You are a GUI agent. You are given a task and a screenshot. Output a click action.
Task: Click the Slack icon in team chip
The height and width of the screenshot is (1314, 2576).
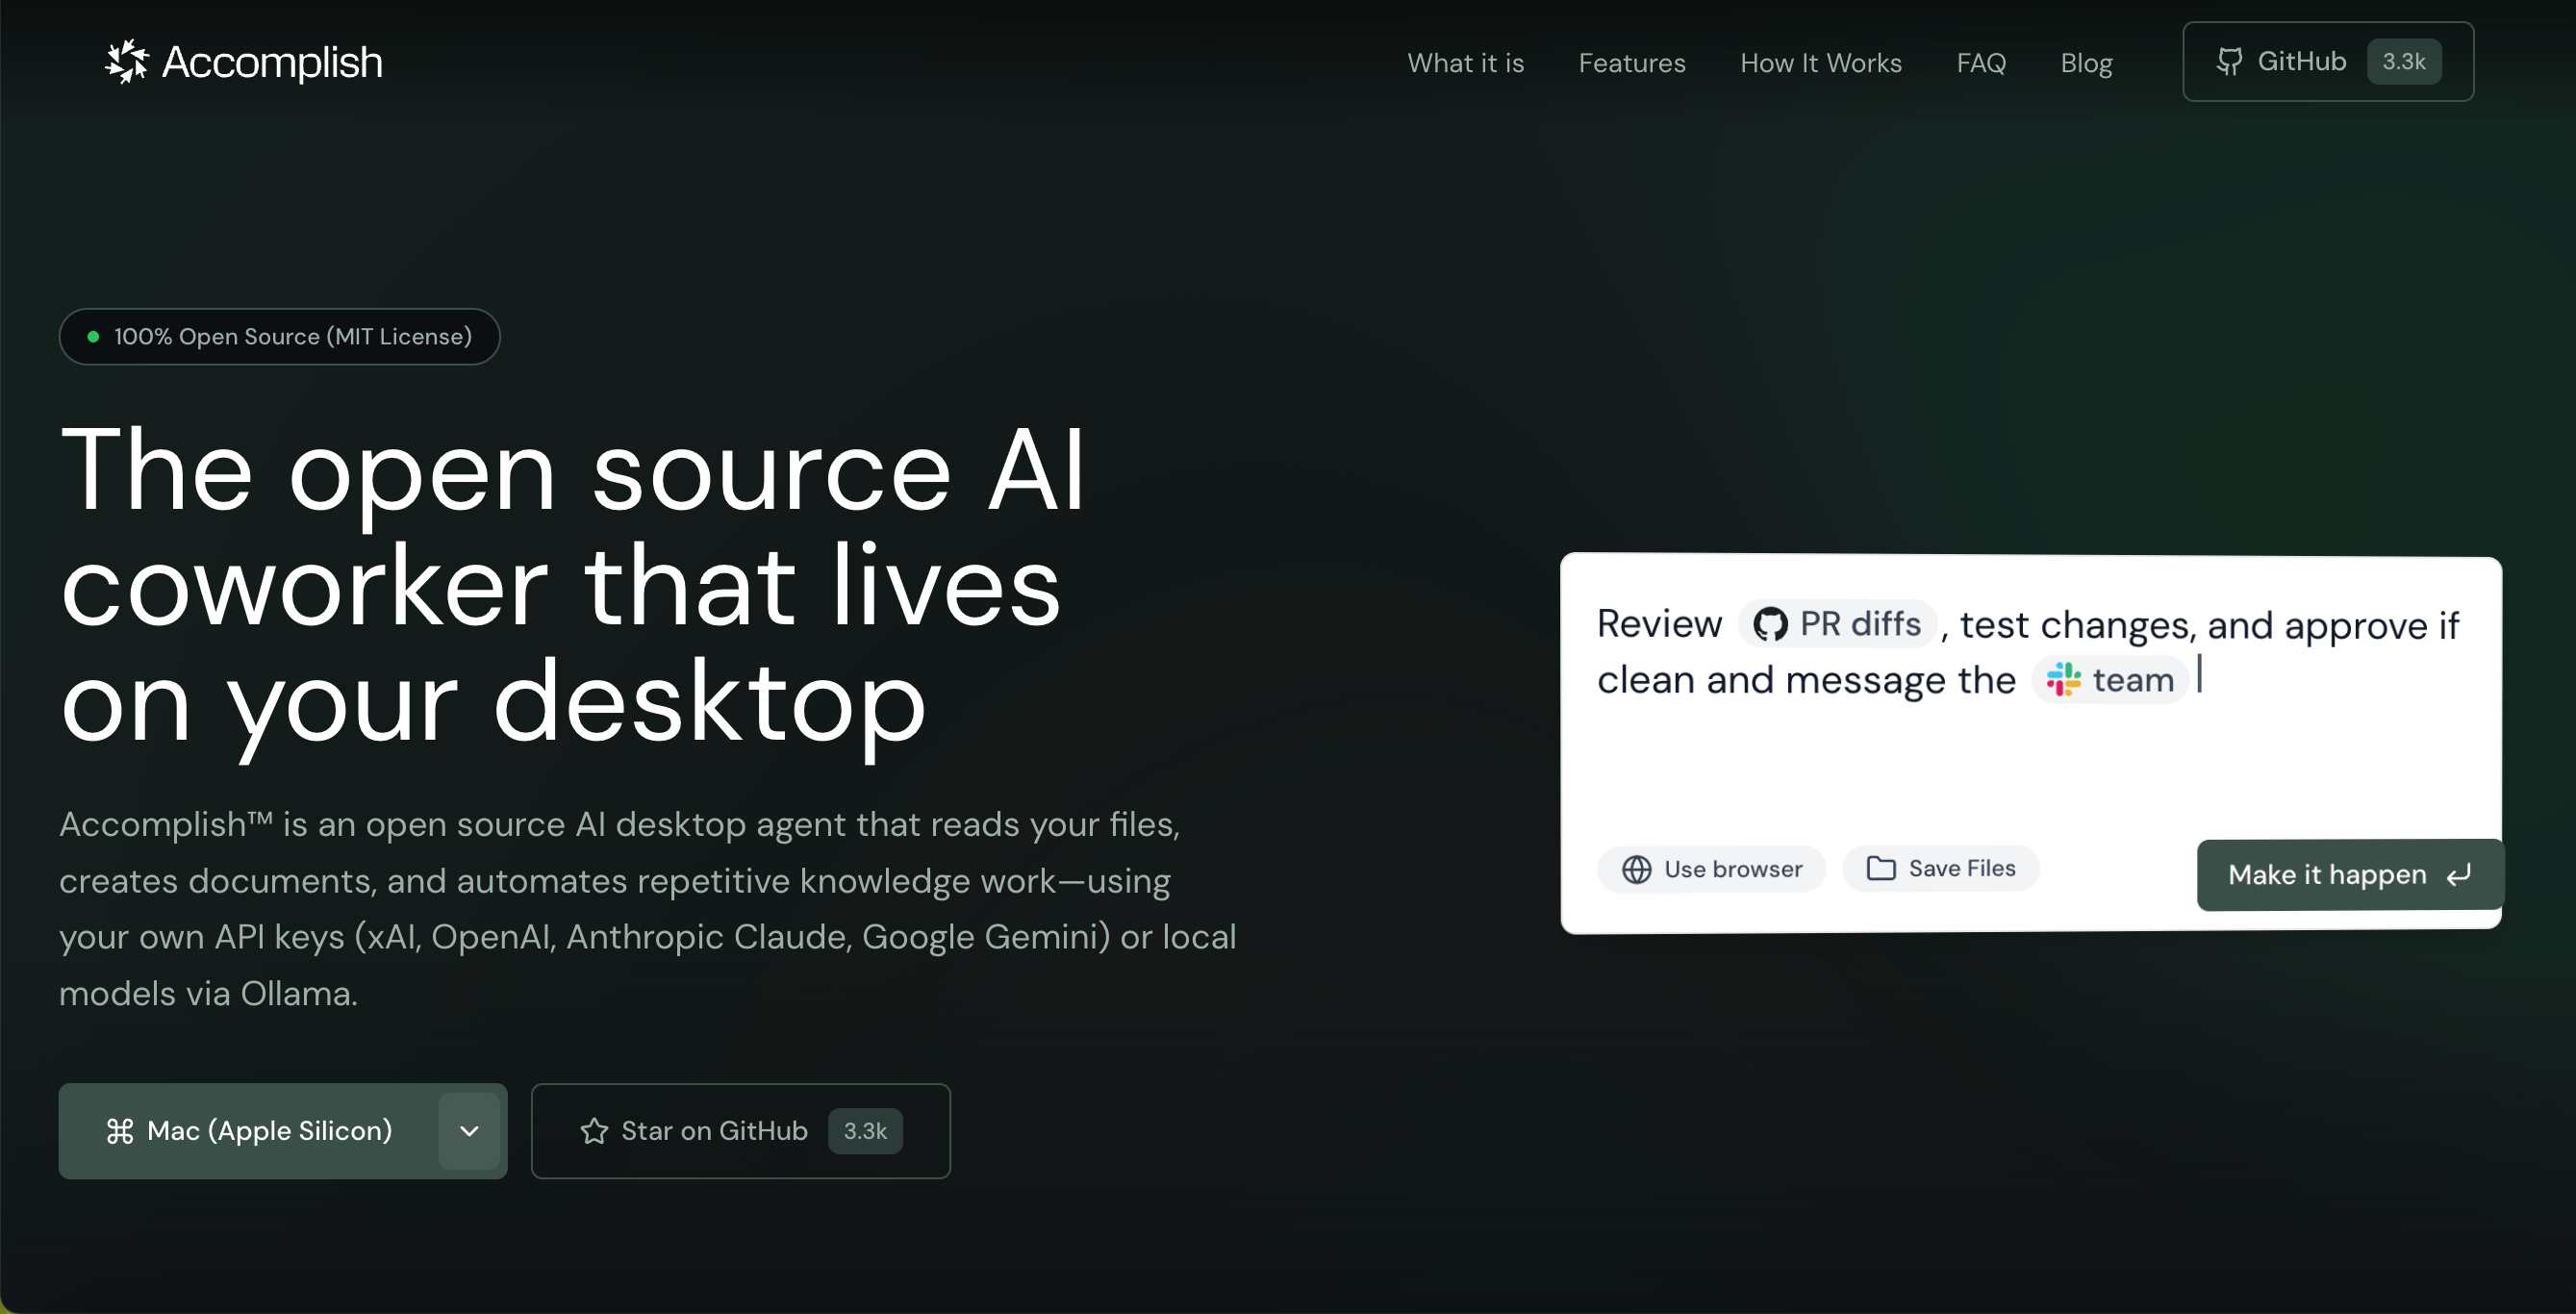pos(2063,680)
